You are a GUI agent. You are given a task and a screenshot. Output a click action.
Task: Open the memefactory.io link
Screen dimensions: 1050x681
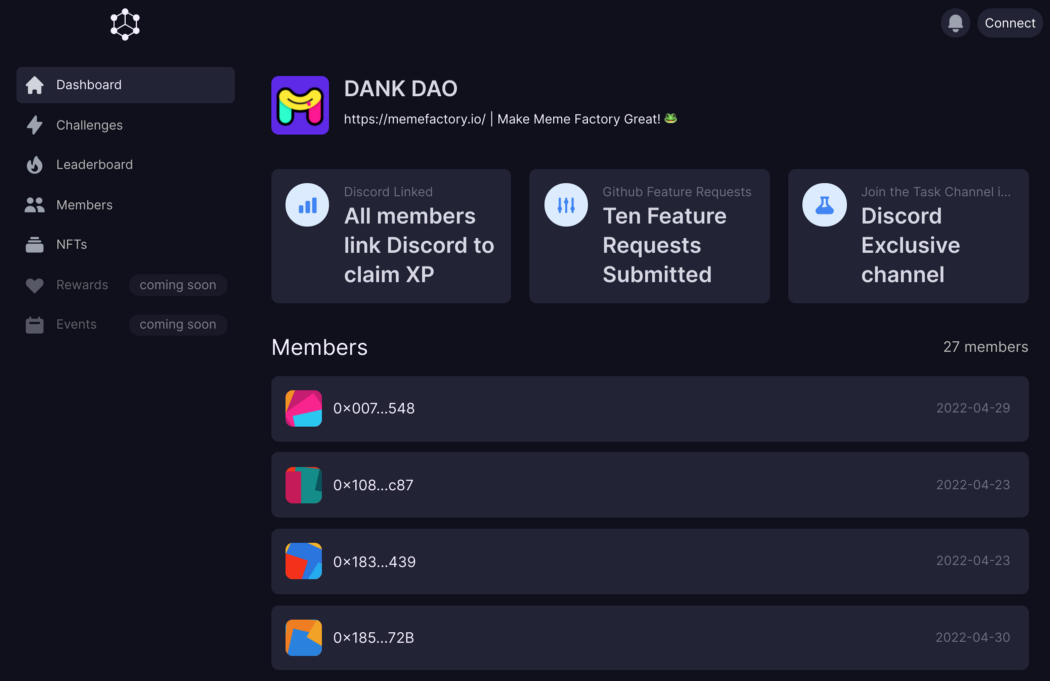click(x=414, y=119)
